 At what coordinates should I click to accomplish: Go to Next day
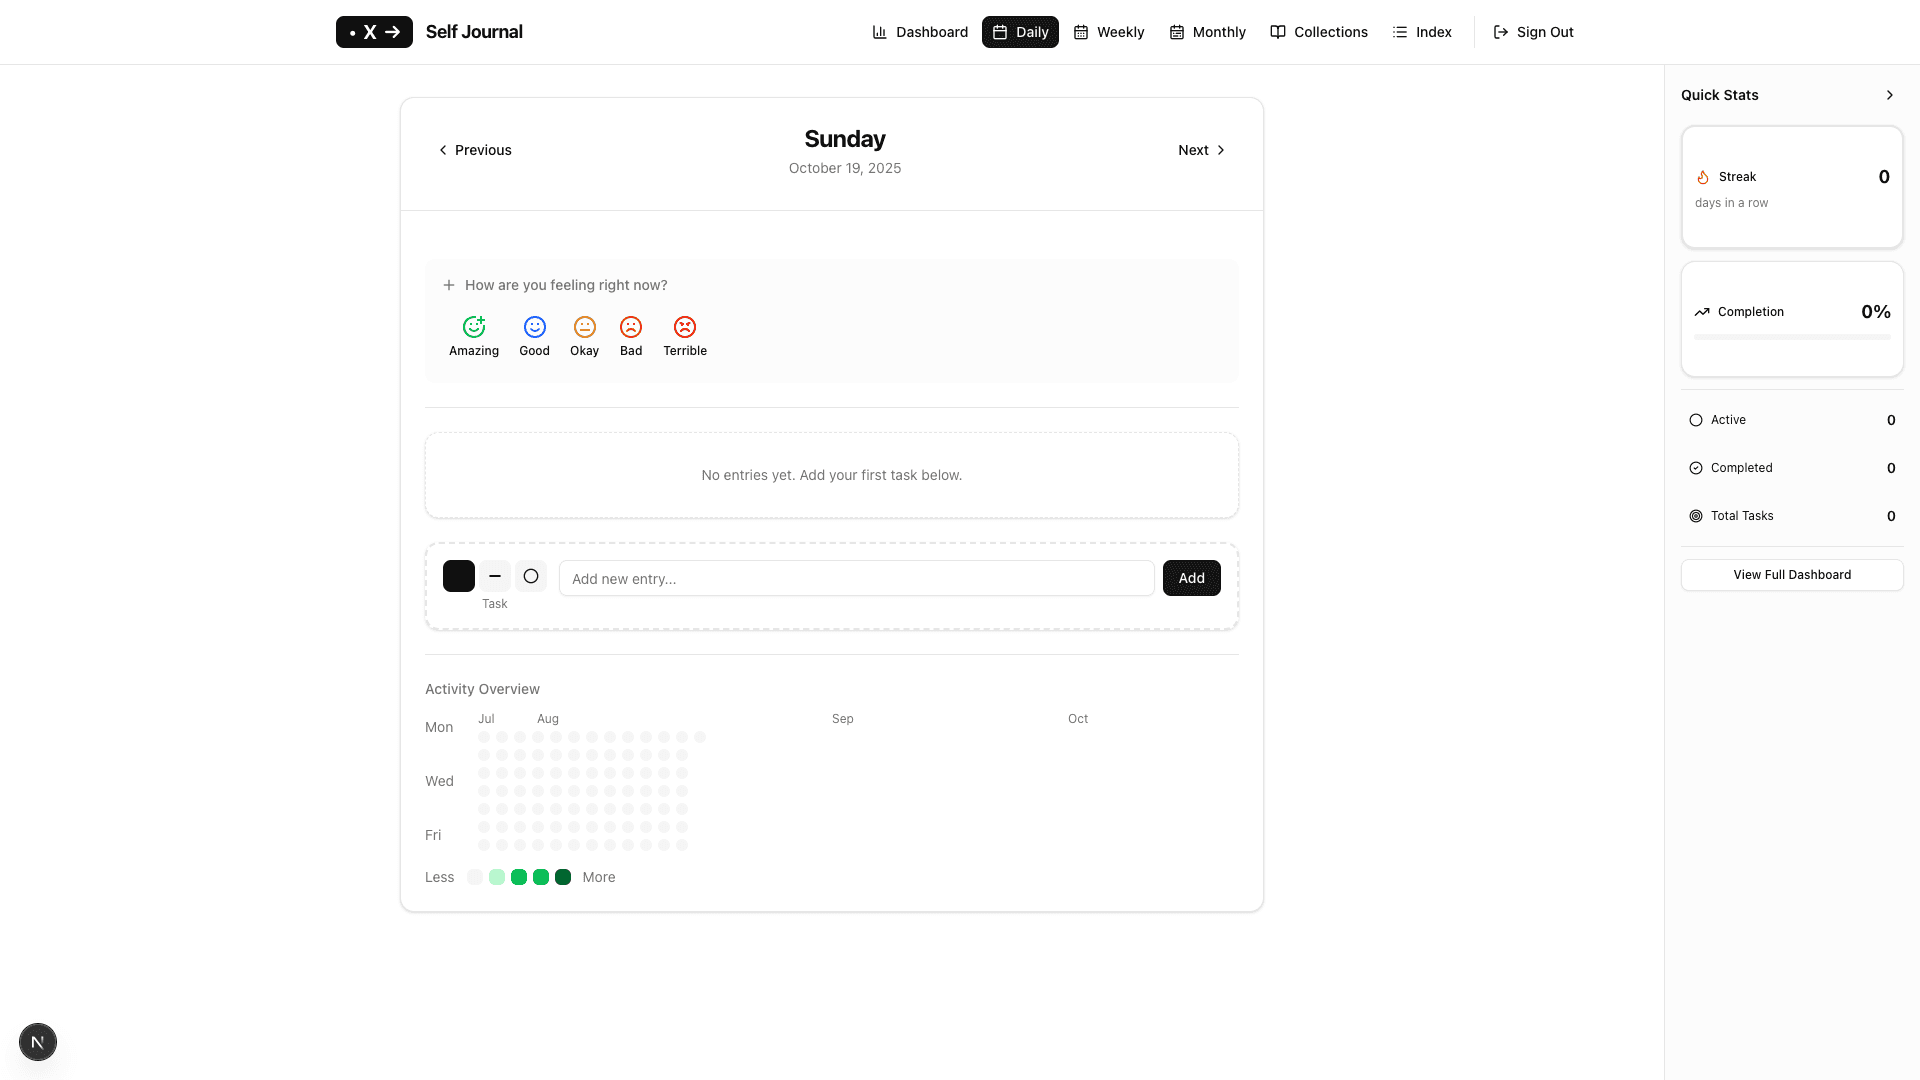[1201, 150]
